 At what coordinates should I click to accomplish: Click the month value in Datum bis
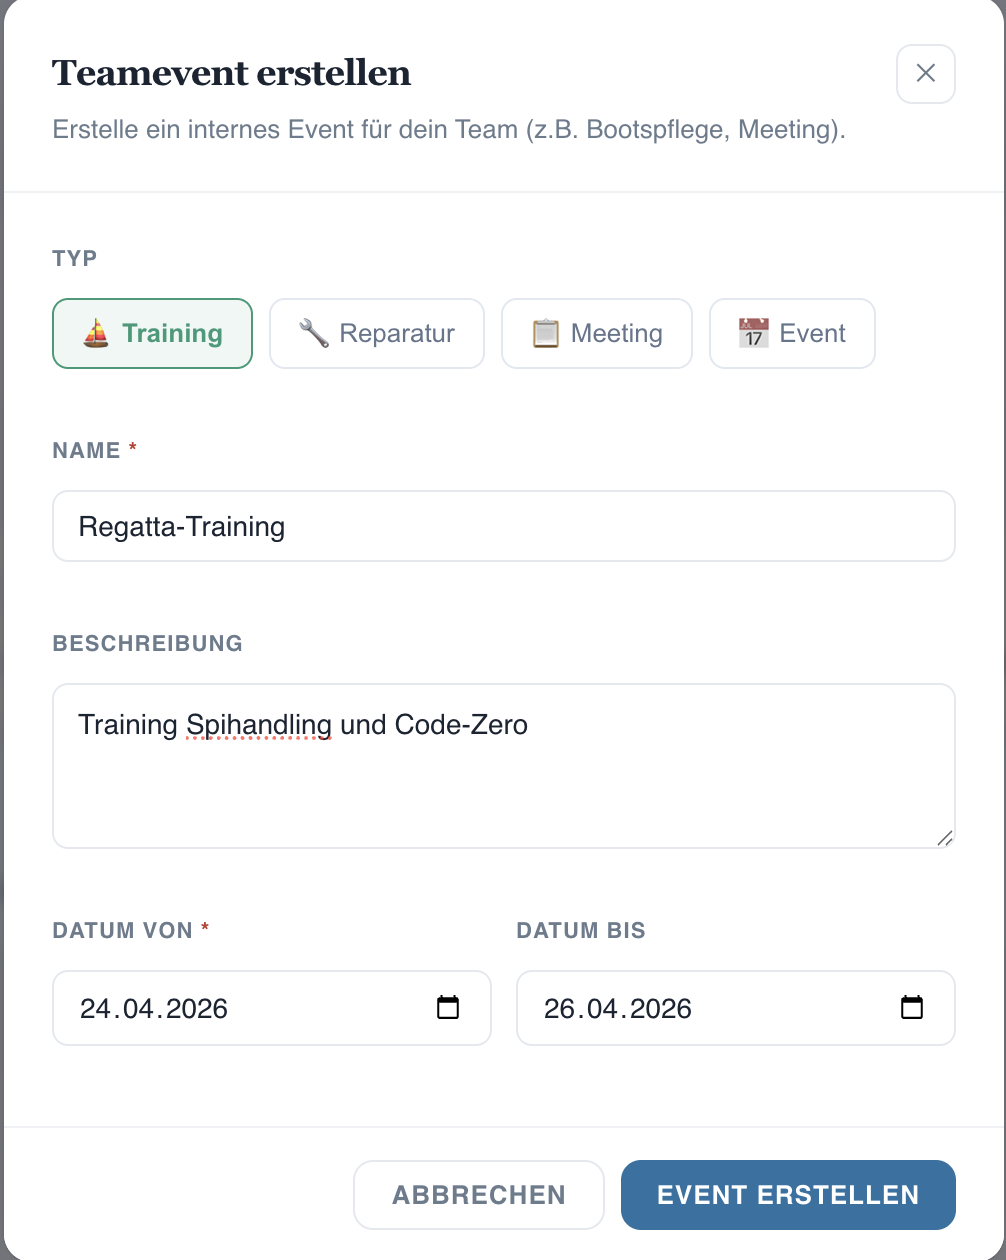(x=604, y=1008)
